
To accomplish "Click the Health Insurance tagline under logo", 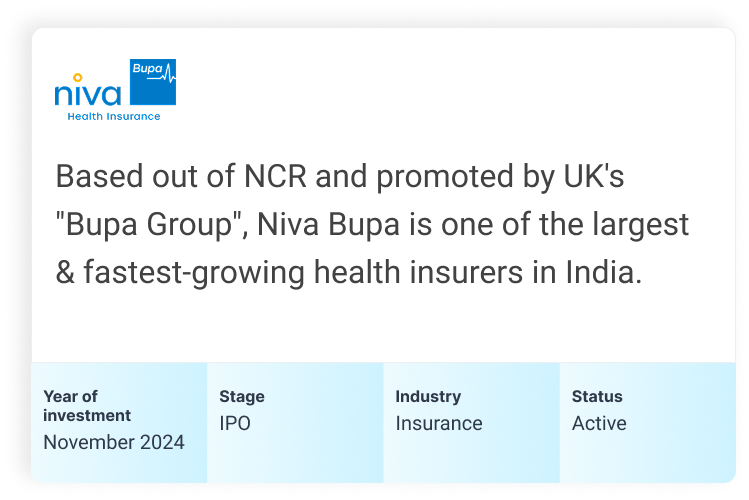I will pyautogui.click(x=114, y=117).
